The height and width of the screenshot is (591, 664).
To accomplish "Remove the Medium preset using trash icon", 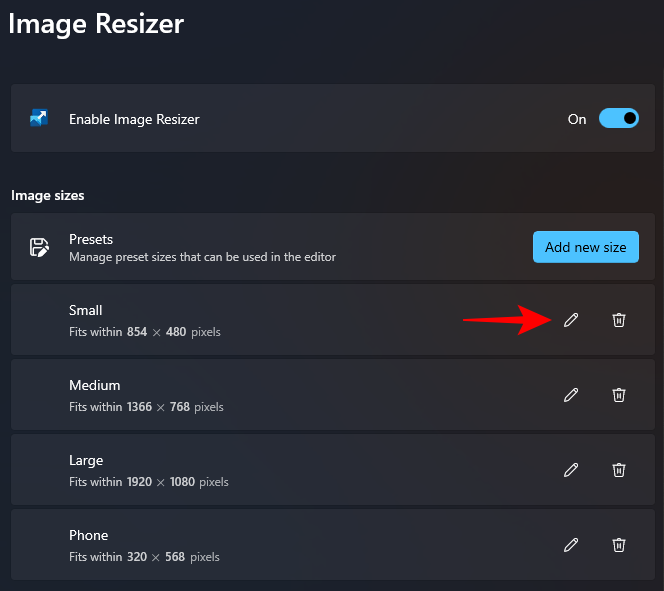I will tap(619, 395).
